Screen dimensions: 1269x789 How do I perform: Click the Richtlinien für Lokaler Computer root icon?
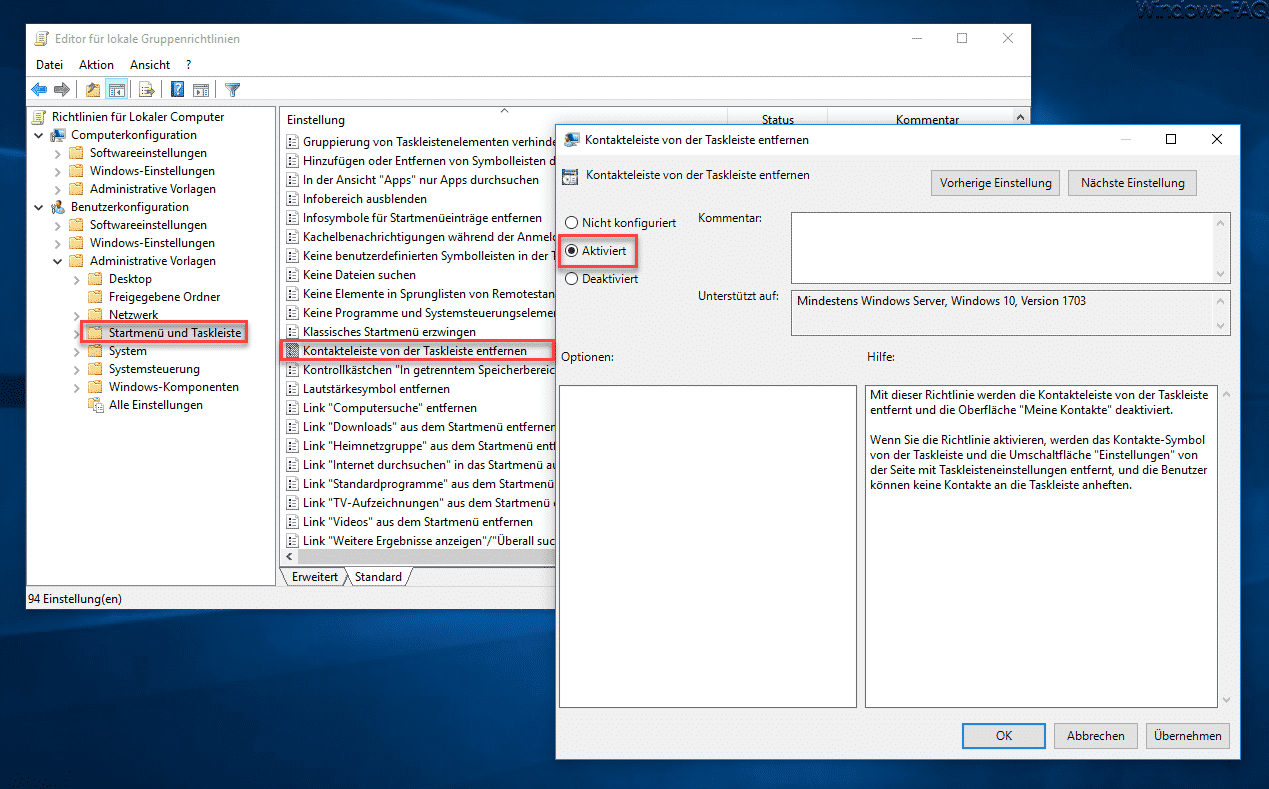click(40, 117)
